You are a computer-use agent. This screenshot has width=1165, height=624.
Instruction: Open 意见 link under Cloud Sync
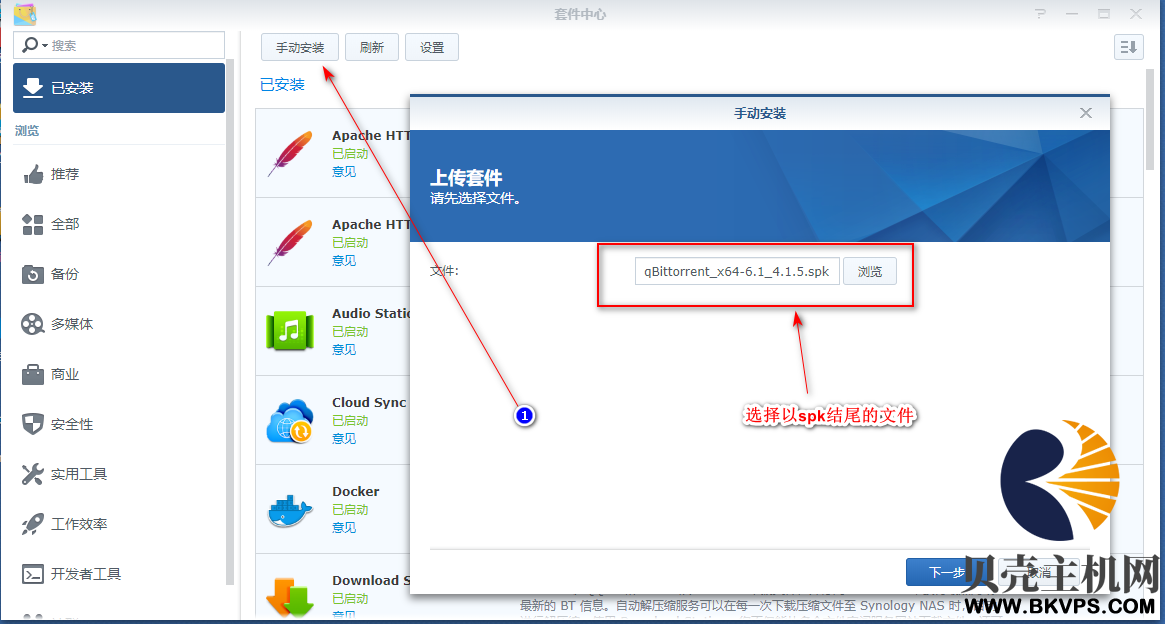[x=344, y=438]
